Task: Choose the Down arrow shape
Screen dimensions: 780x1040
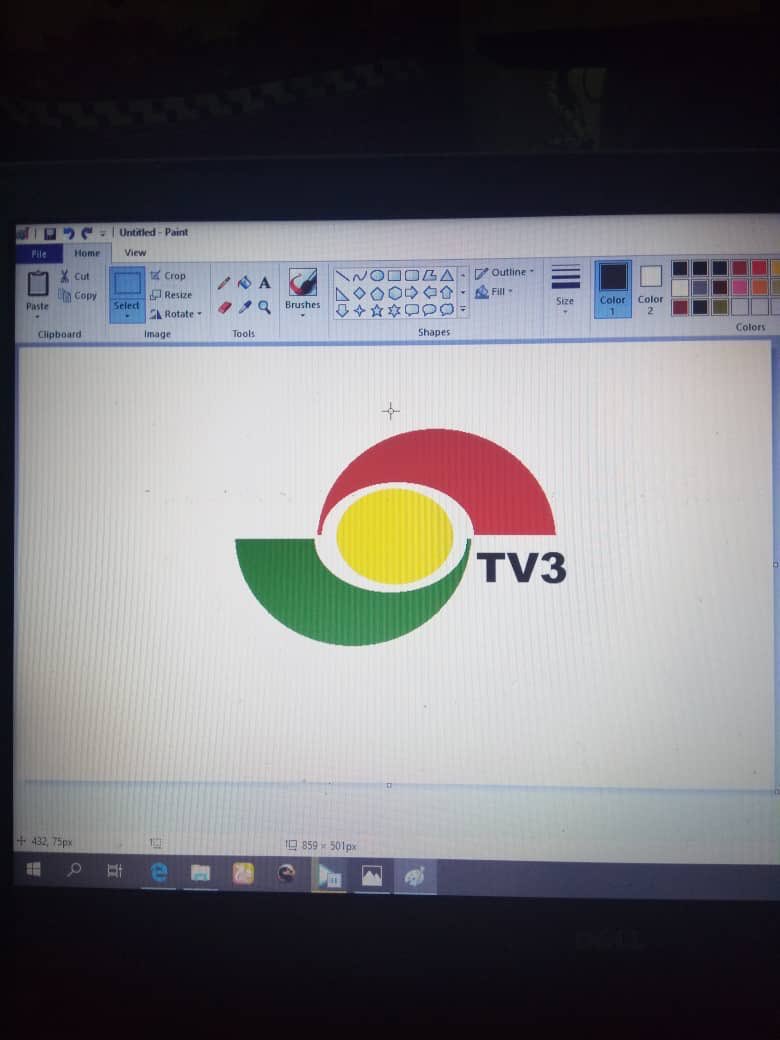Action: click(342, 310)
